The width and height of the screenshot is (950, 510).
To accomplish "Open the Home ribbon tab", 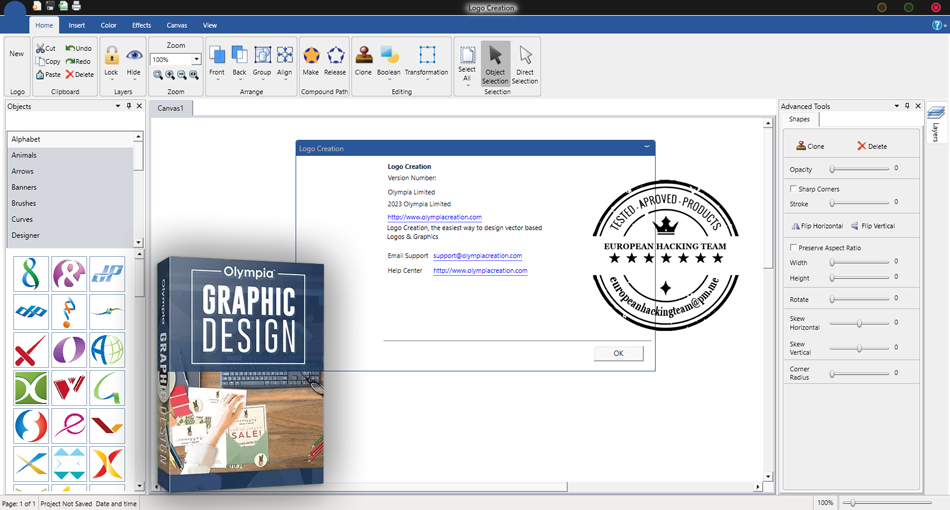I will tap(44, 25).
